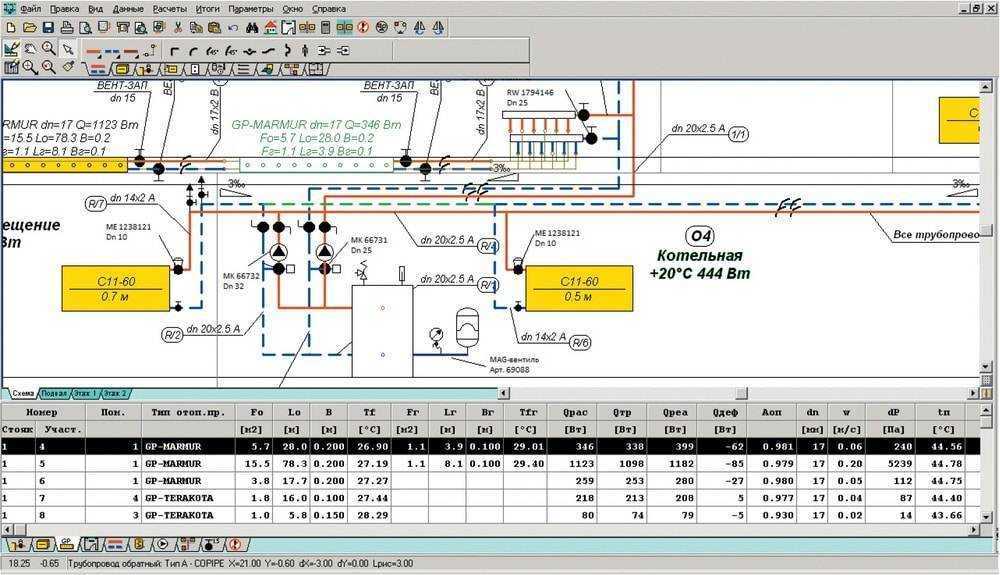Click the binoculars Find icon
The image size is (1000, 575).
pos(253,27)
